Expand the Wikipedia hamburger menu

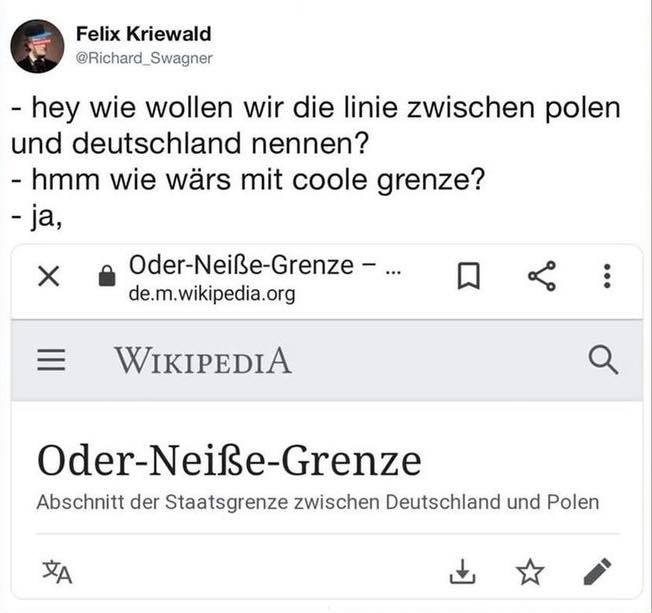tap(51, 361)
